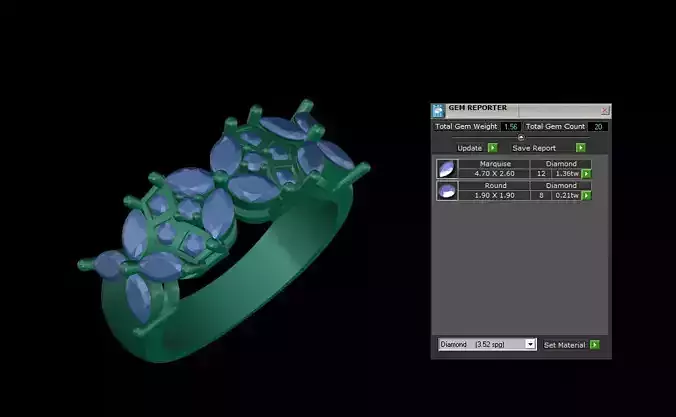Click the Total Gem Count label
Viewport: 676px width, 417px height.
pos(555,126)
